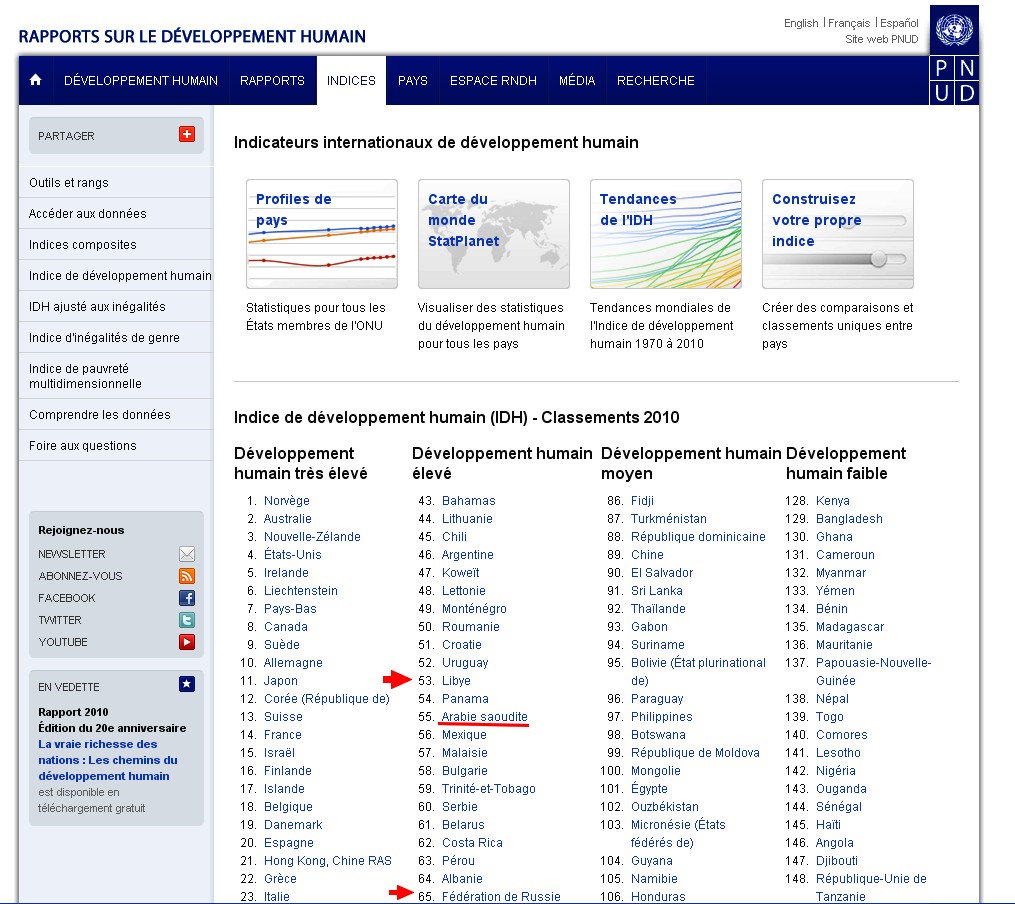
Task: Open the Chine country link
Action: (x=647, y=555)
